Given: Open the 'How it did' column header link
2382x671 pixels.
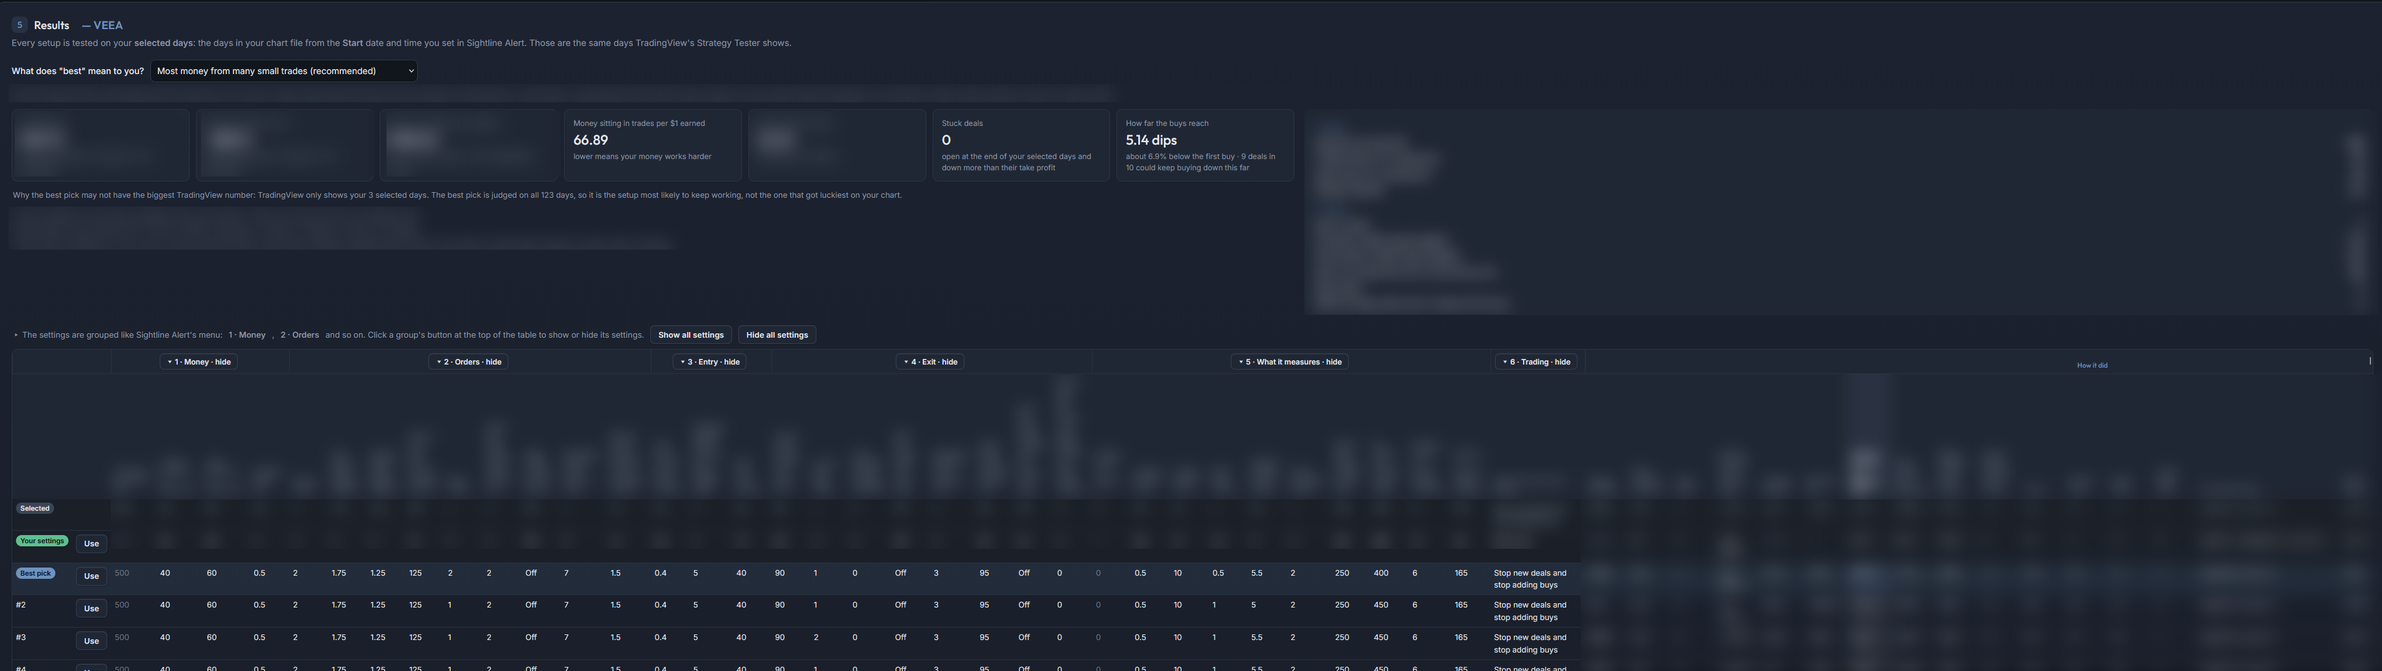Looking at the screenshot, I should pos(2092,365).
